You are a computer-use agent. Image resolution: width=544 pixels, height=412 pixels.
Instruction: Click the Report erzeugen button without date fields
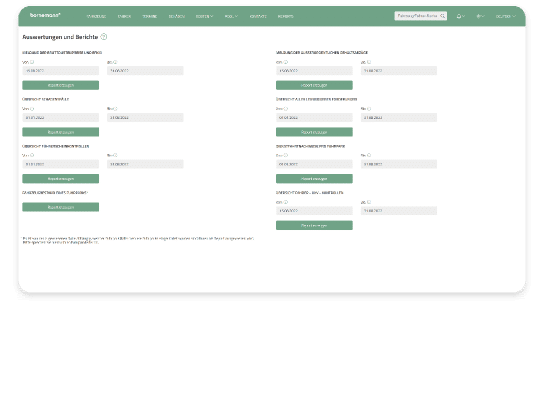[61, 207]
